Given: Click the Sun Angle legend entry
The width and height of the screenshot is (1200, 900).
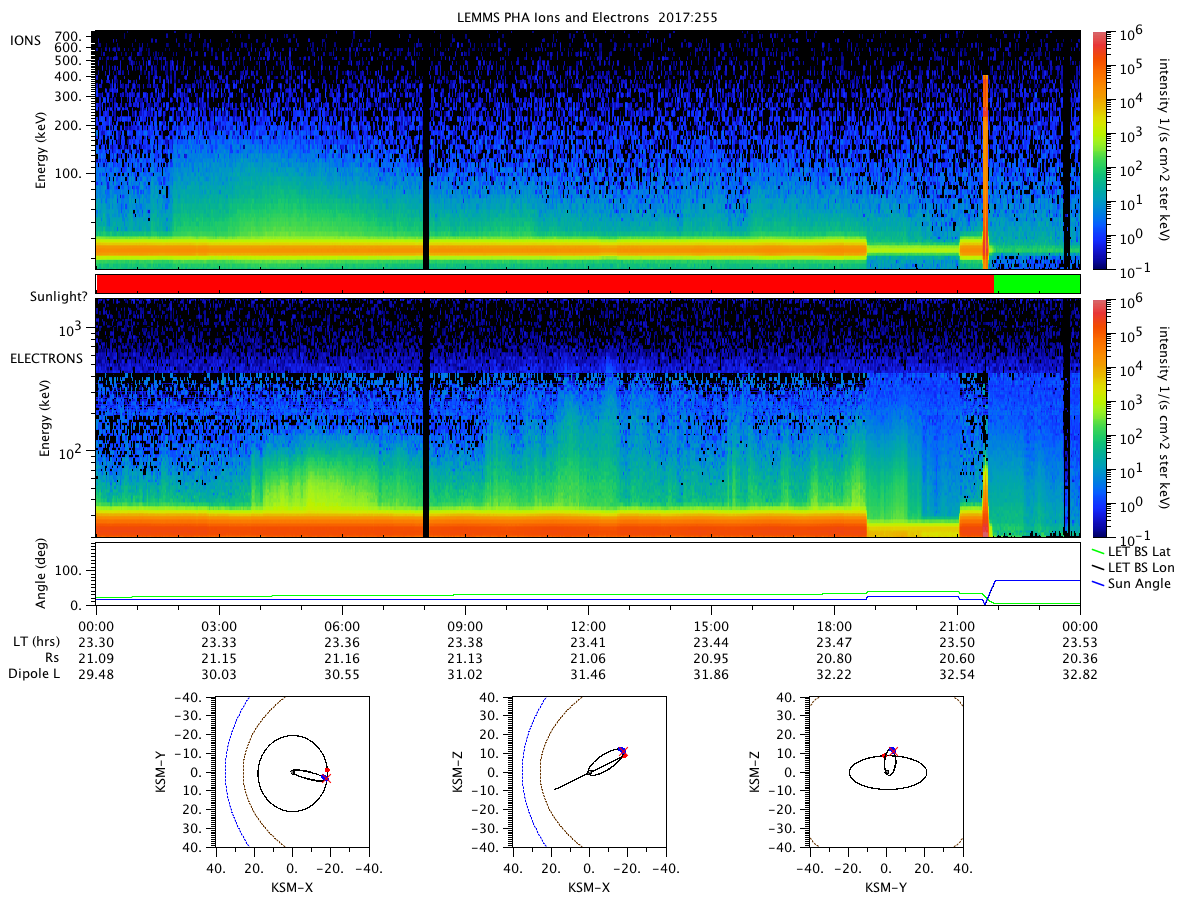Looking at the screenshot, I should (1133, 583).
